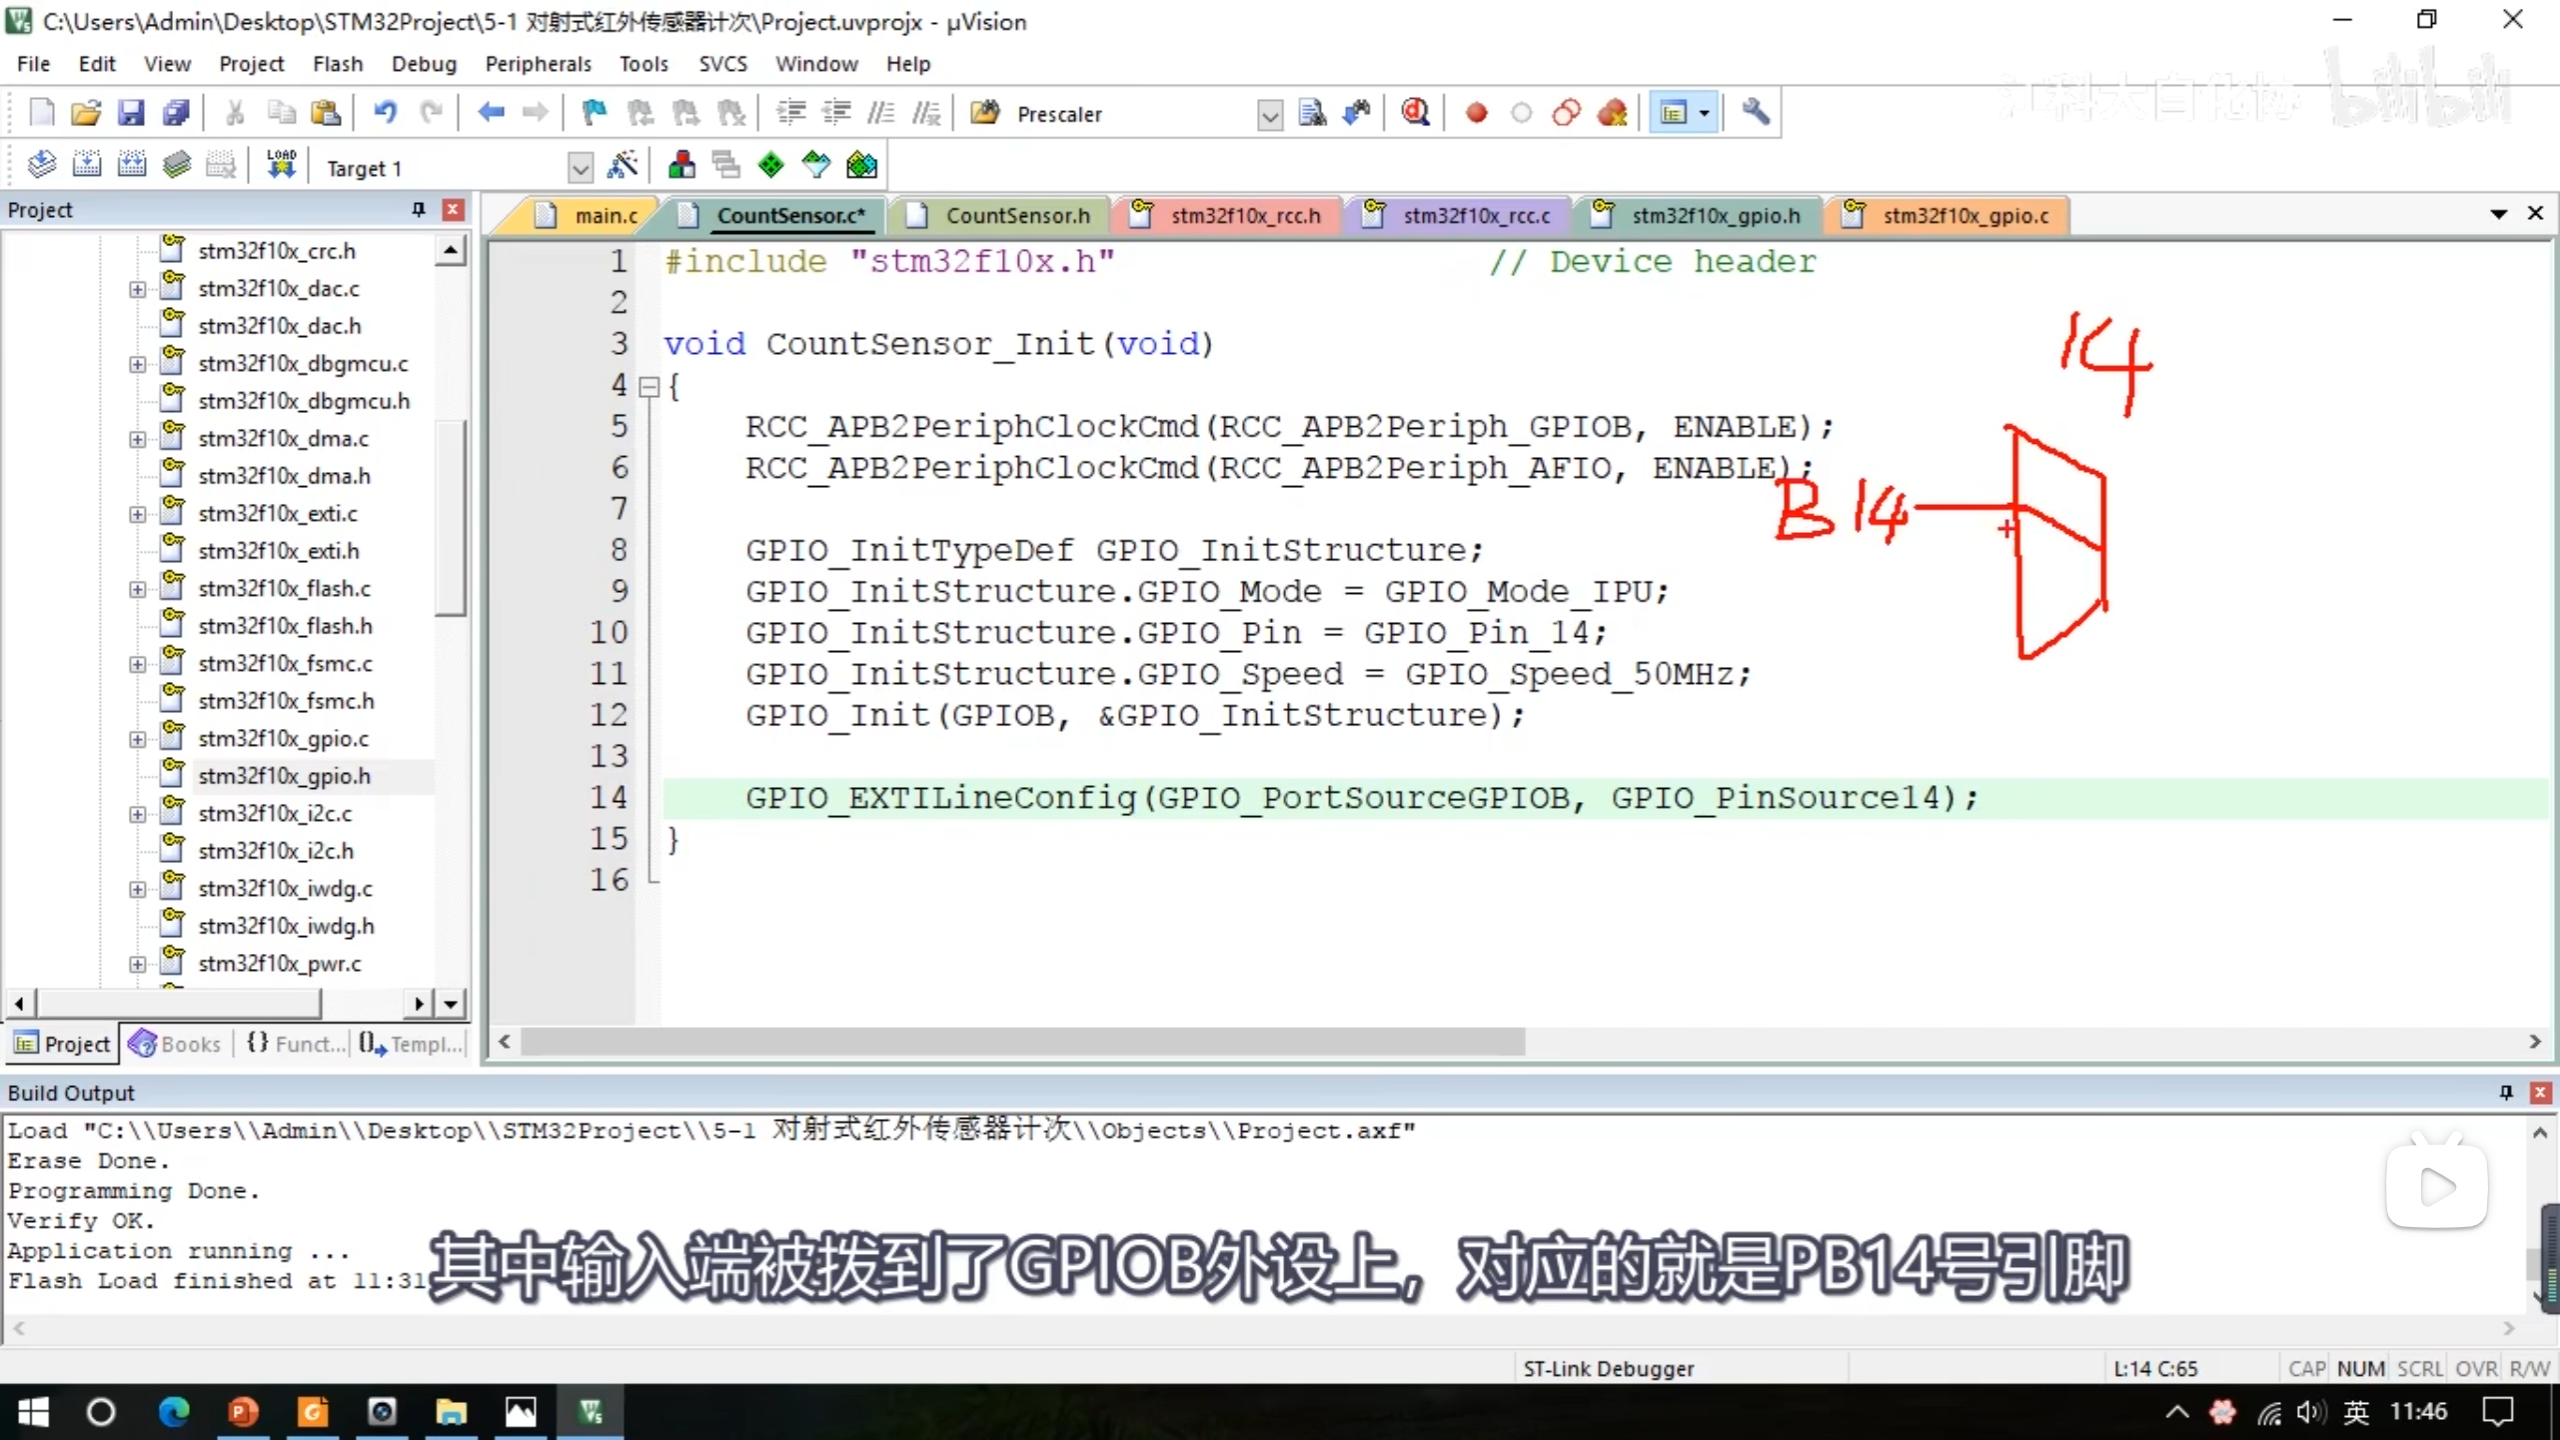Click the Manage Run-Time Environment green diamond
This screenshot has width=2560, height=1440.
771,166
